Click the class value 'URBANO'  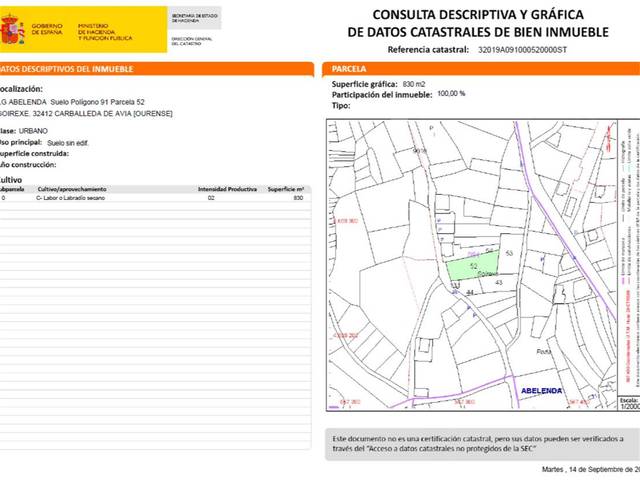pyautogui.click(x=33, y=131)
